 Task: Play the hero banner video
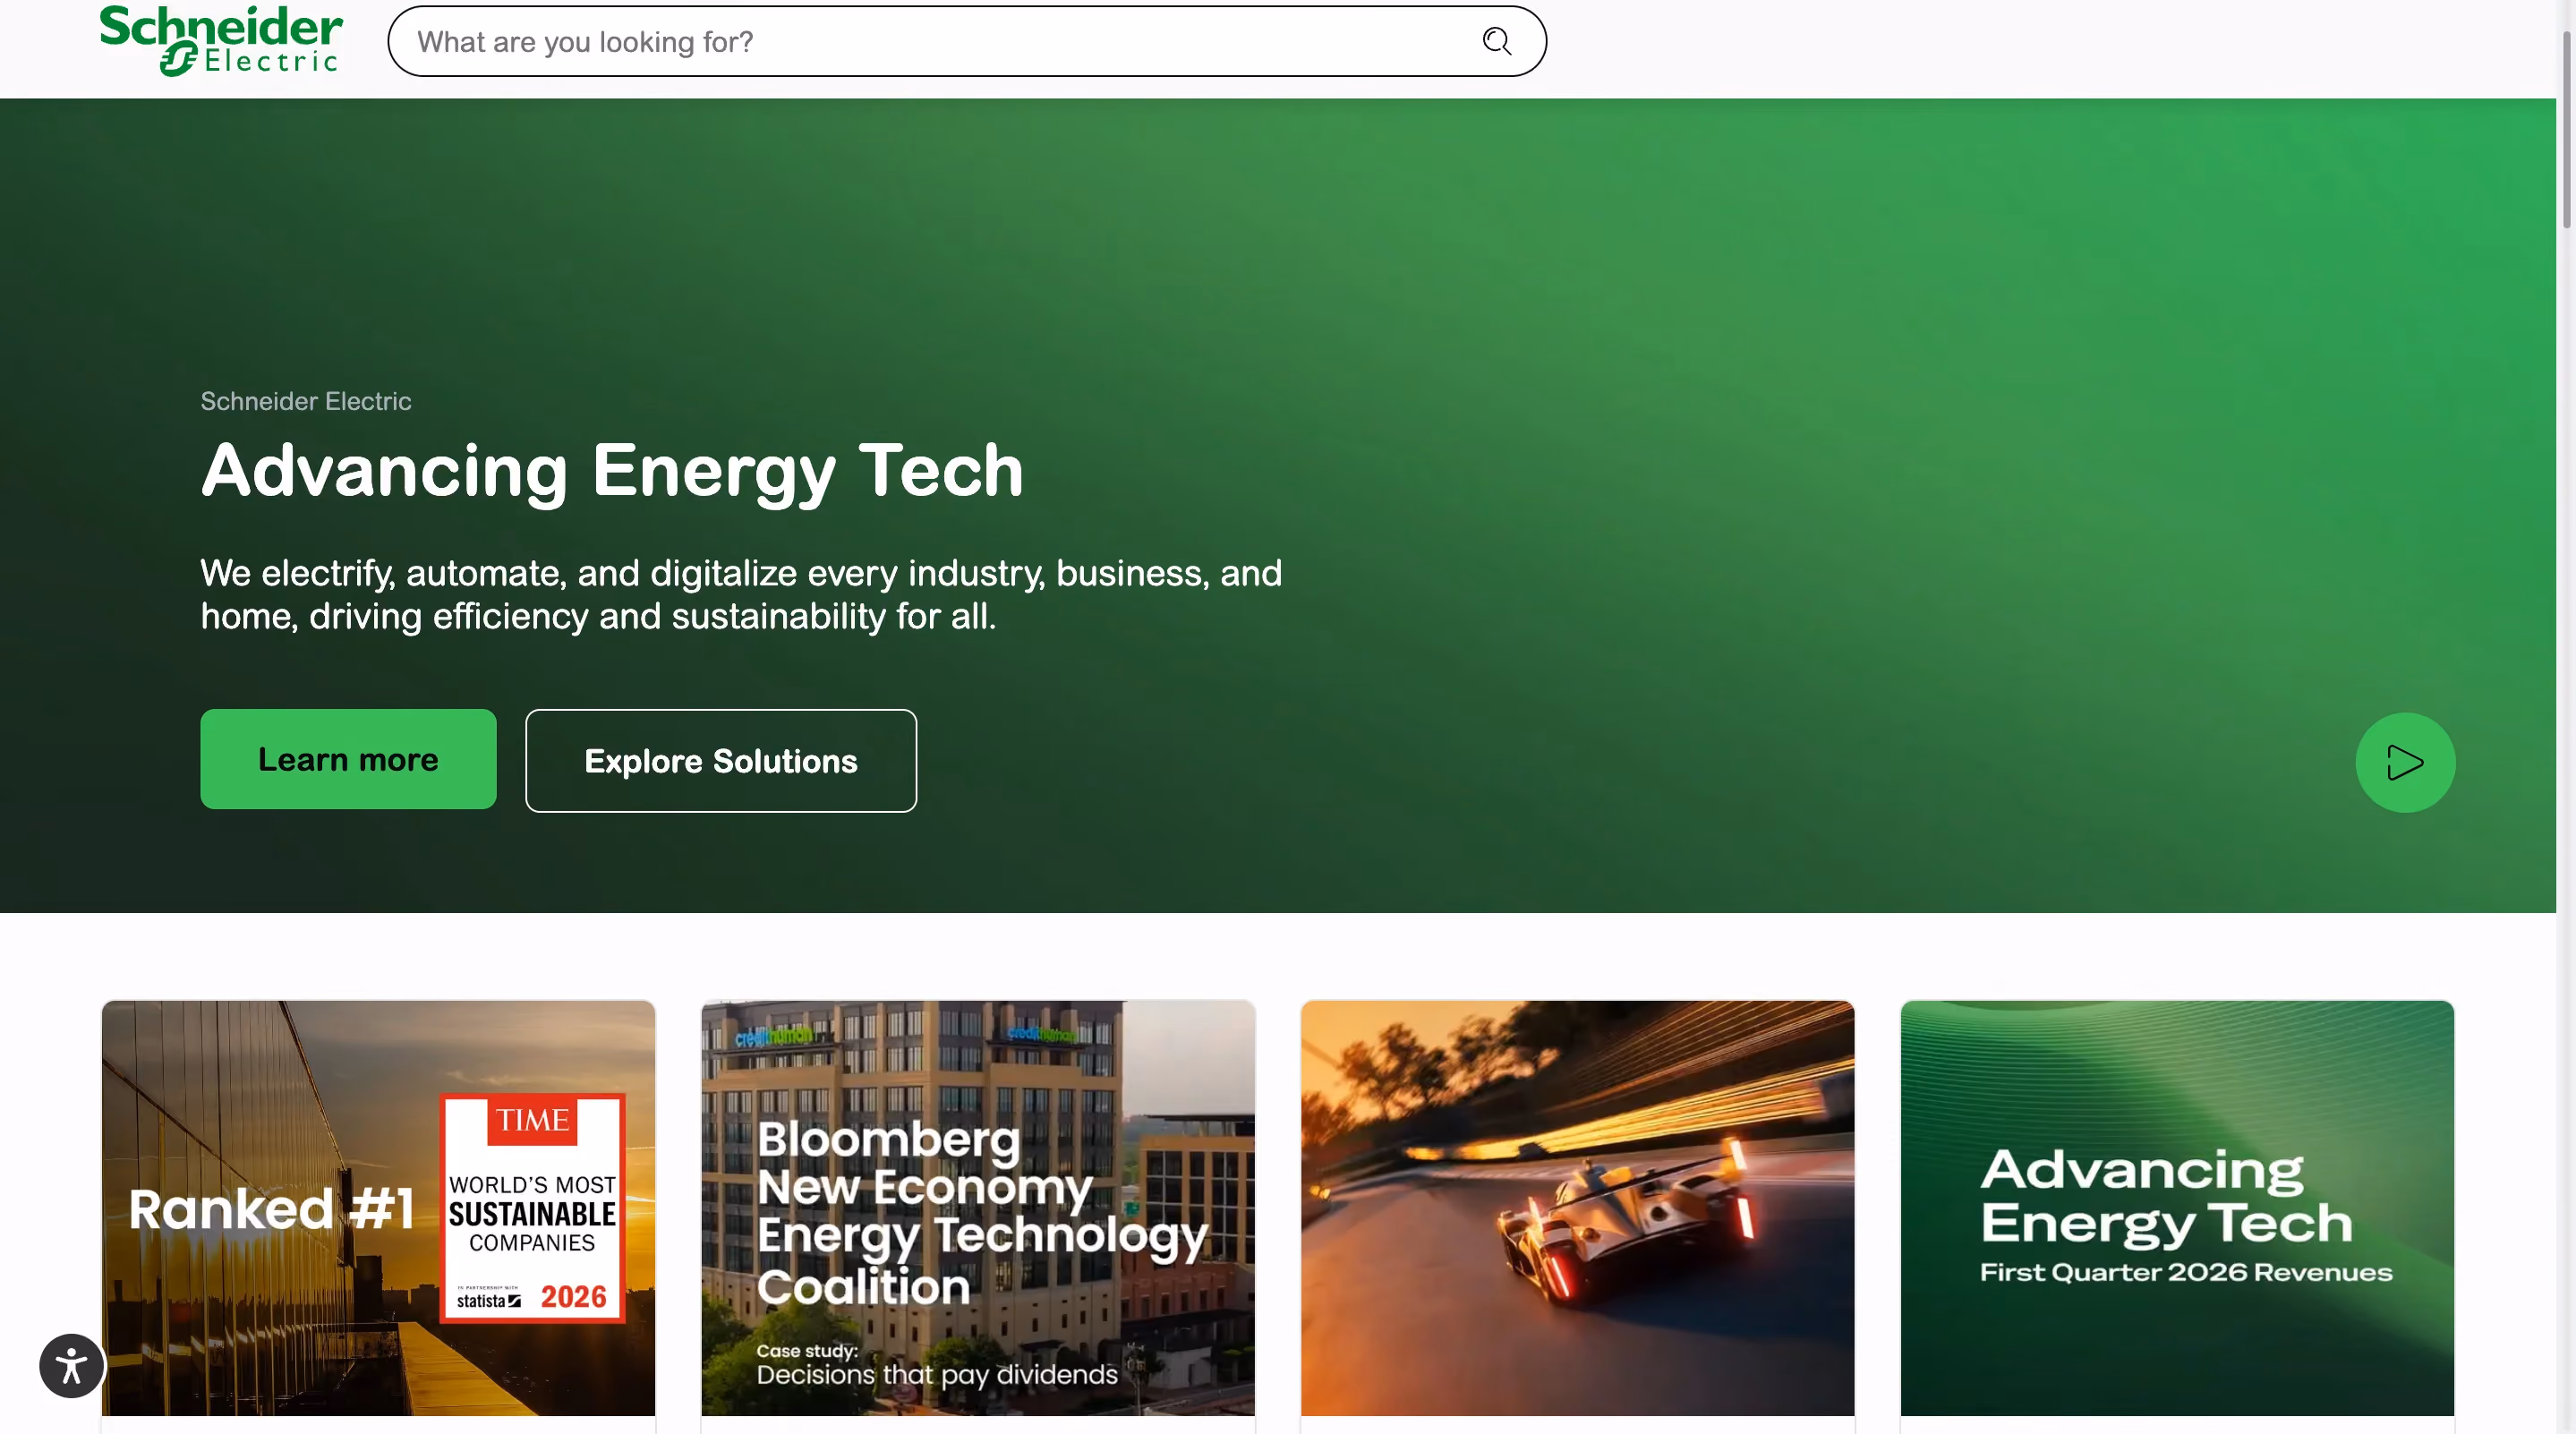2404,762
